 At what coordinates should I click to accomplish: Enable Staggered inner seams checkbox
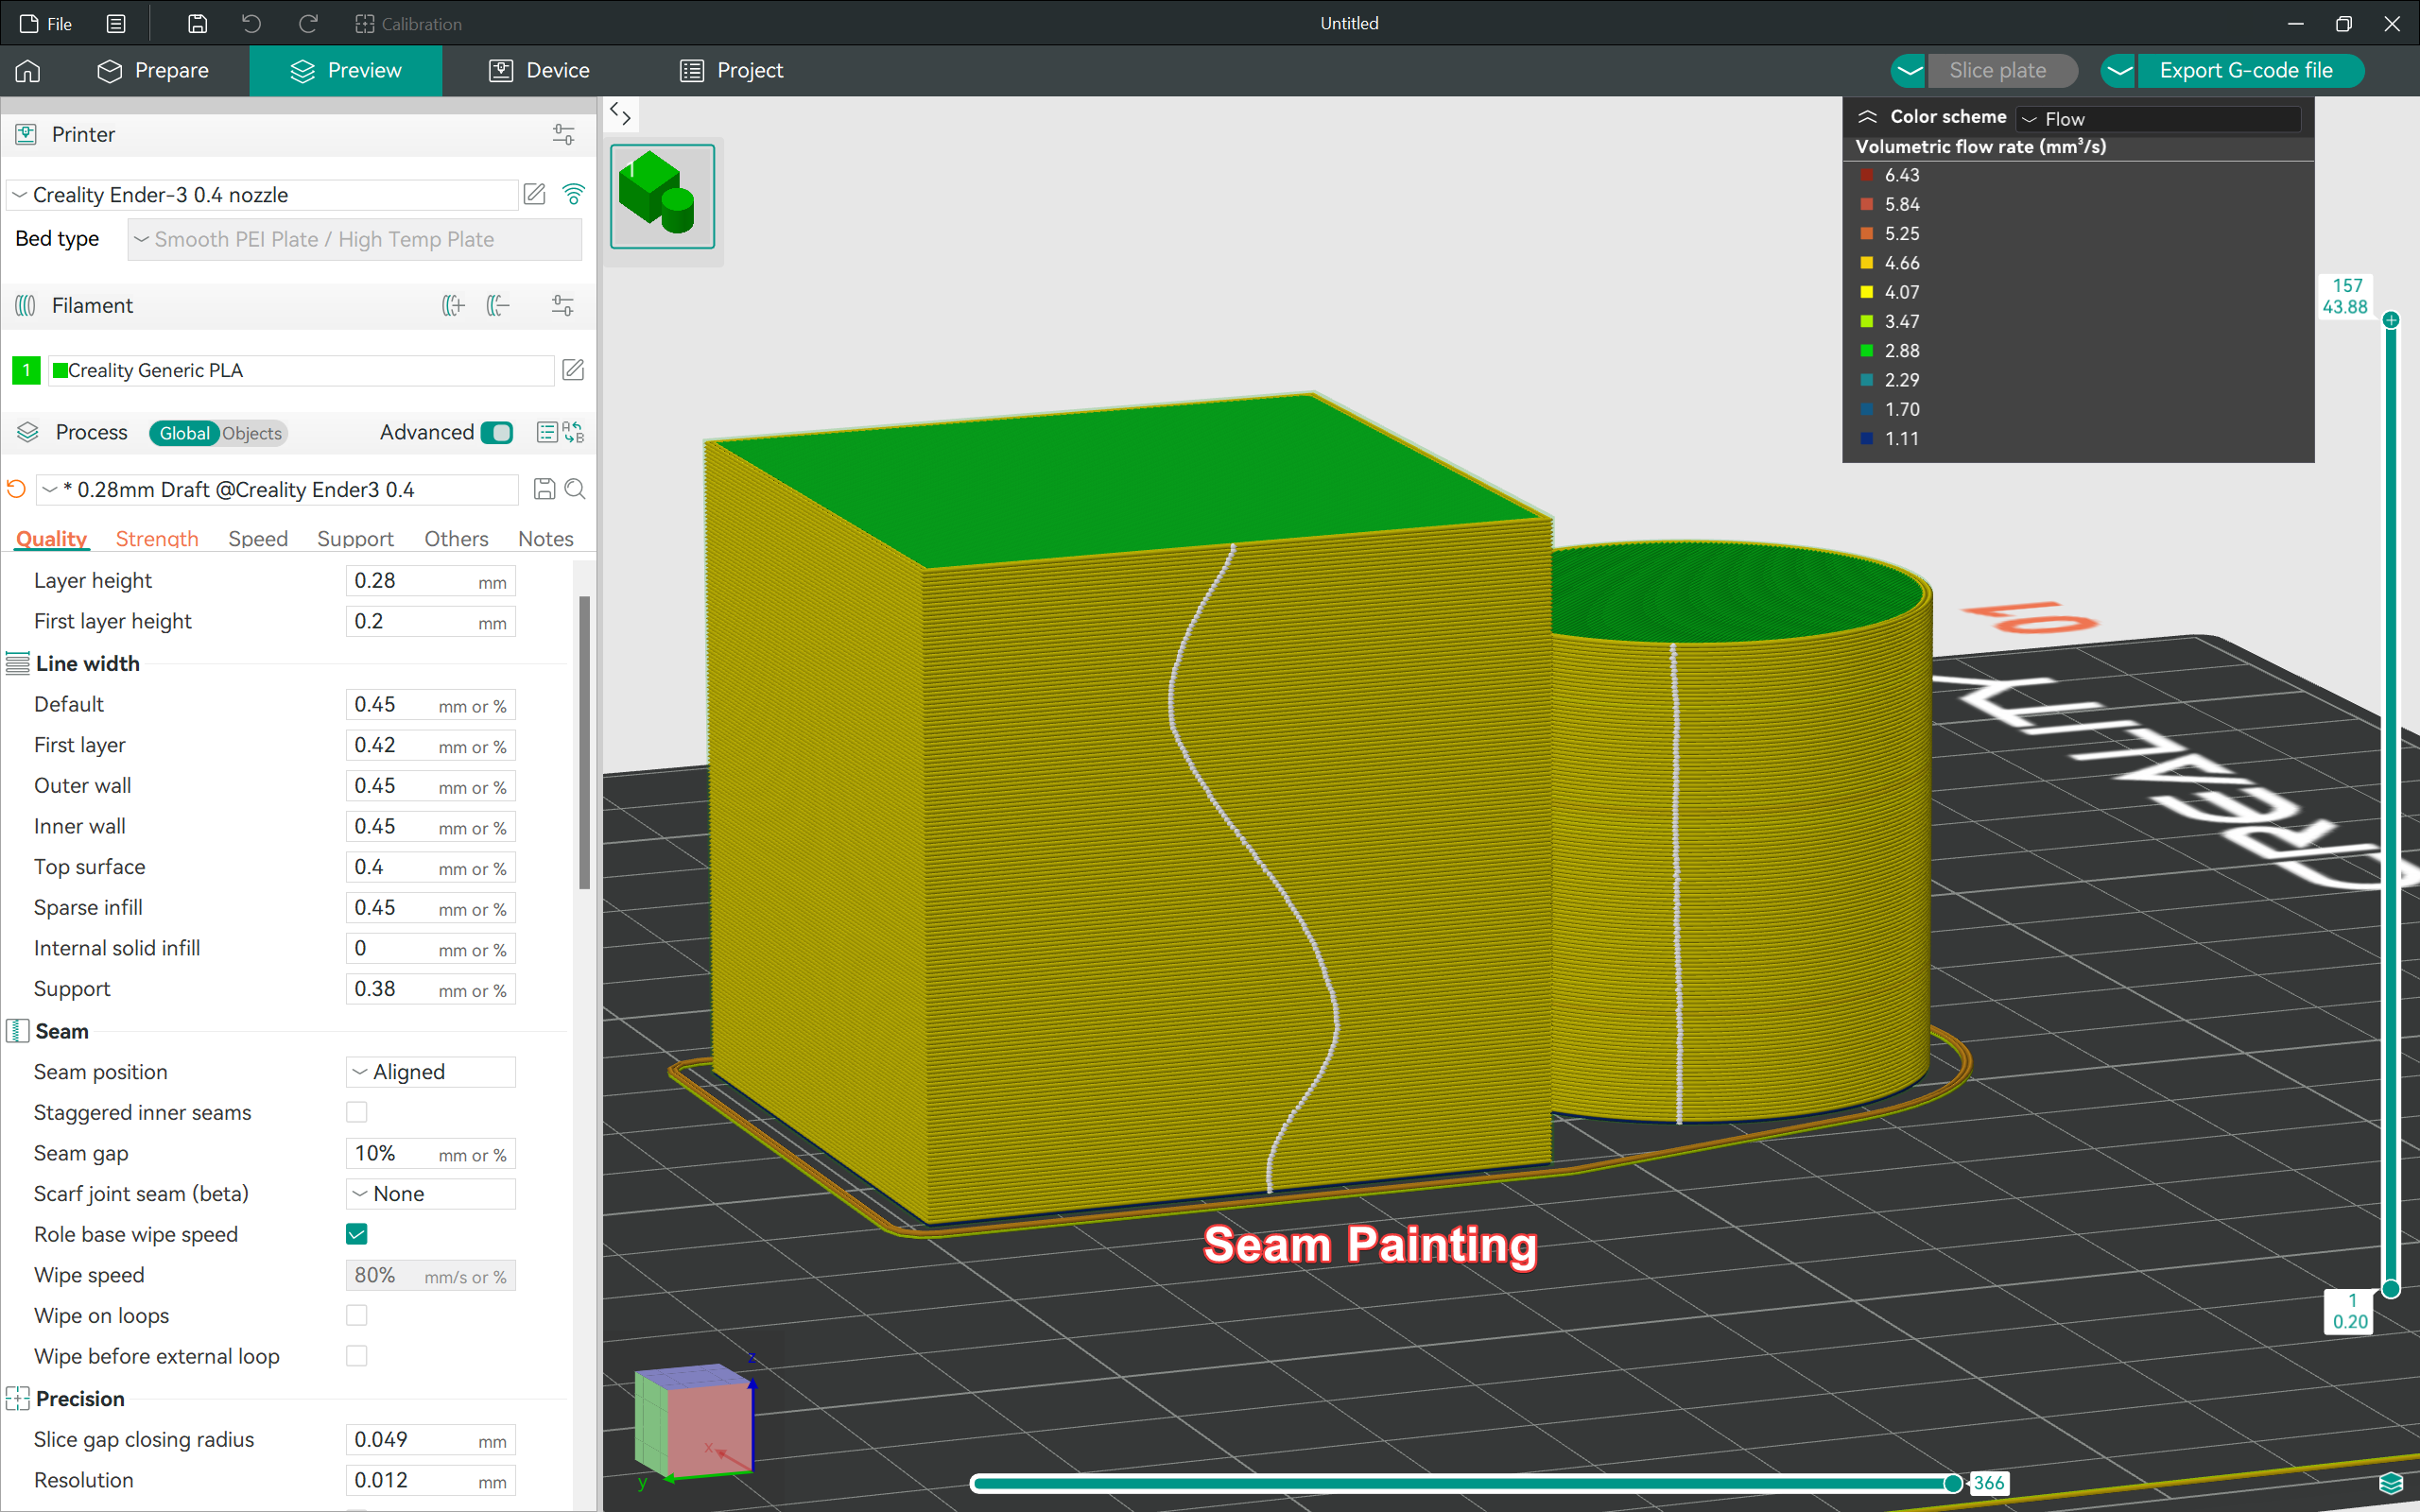pyautogui.click(x=355, y=1111)
